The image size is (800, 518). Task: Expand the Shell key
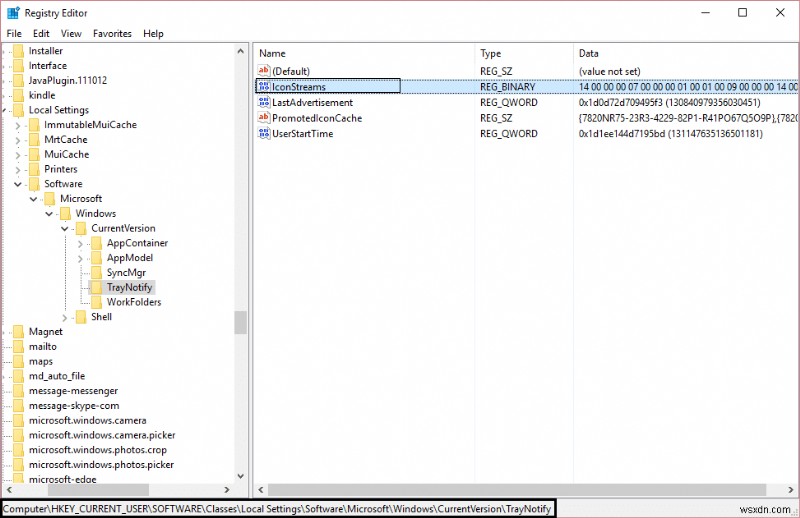point(65,318)
